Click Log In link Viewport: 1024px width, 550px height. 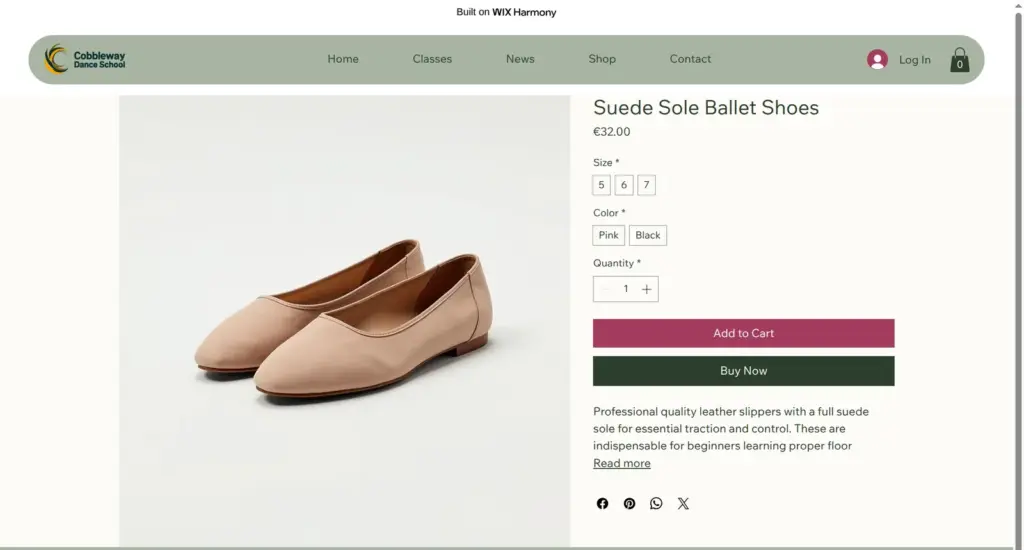point(915,59)
